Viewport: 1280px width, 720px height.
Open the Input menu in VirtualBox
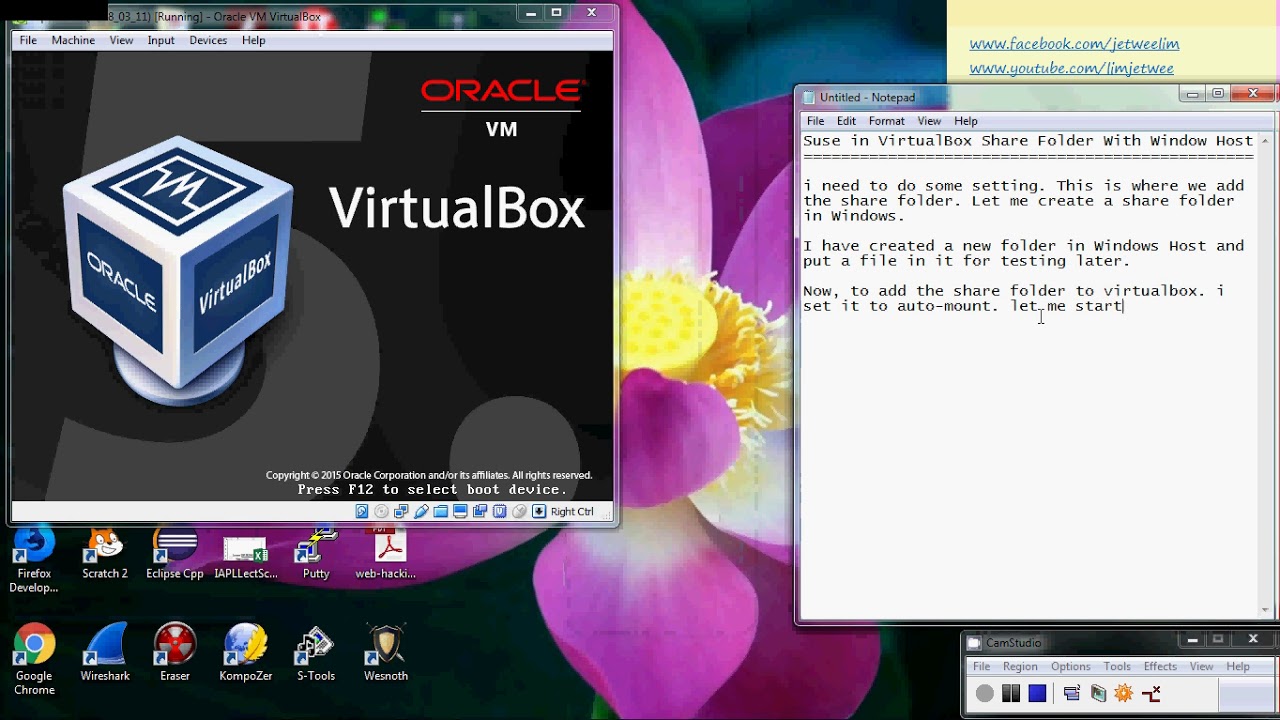(161, 40)
